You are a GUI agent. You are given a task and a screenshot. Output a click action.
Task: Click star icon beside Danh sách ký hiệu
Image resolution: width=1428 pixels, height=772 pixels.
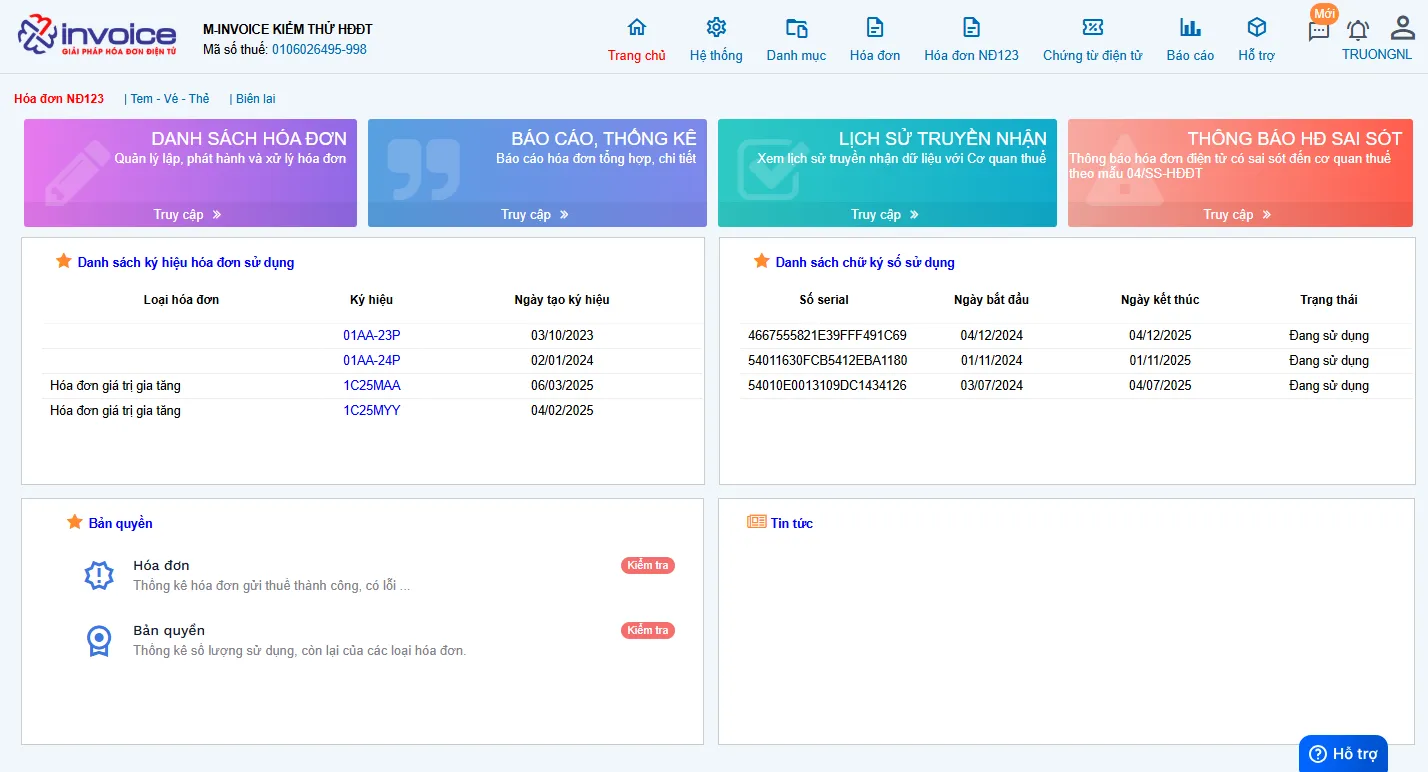click(x=64, y=261)
